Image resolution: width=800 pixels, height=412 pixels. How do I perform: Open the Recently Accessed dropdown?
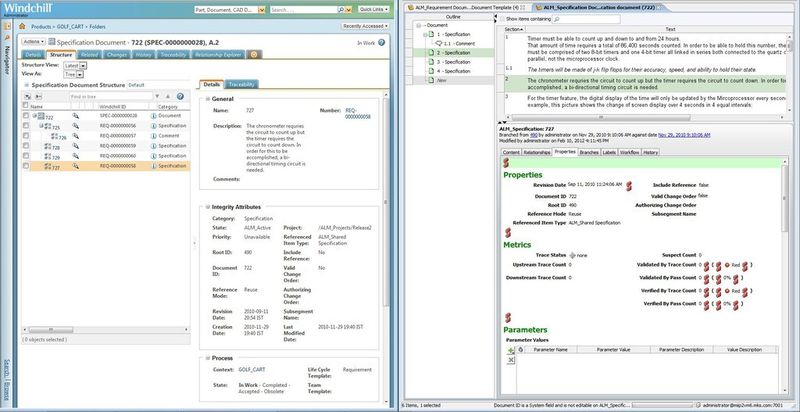click(365, 26)
